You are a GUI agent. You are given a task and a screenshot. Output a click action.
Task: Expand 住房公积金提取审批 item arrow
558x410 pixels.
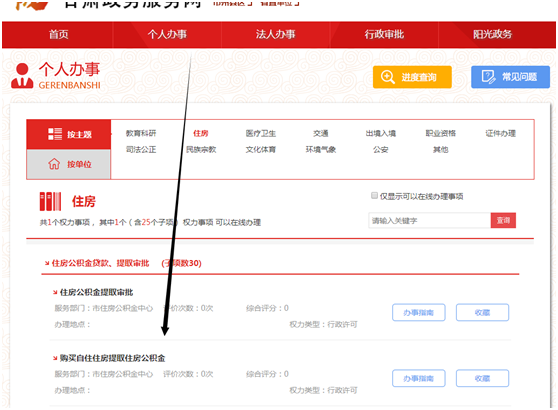pyautogui.click(x=55, y=293)
